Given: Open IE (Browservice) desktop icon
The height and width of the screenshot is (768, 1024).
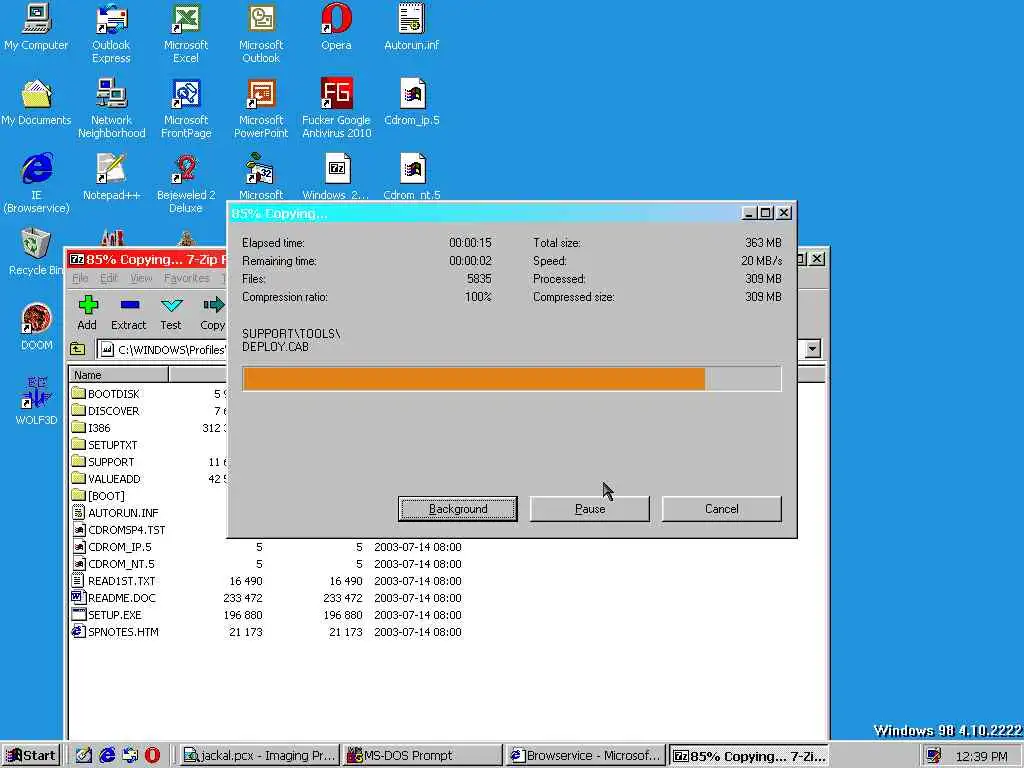Looking at the screenshot, I should coord(36,183).
